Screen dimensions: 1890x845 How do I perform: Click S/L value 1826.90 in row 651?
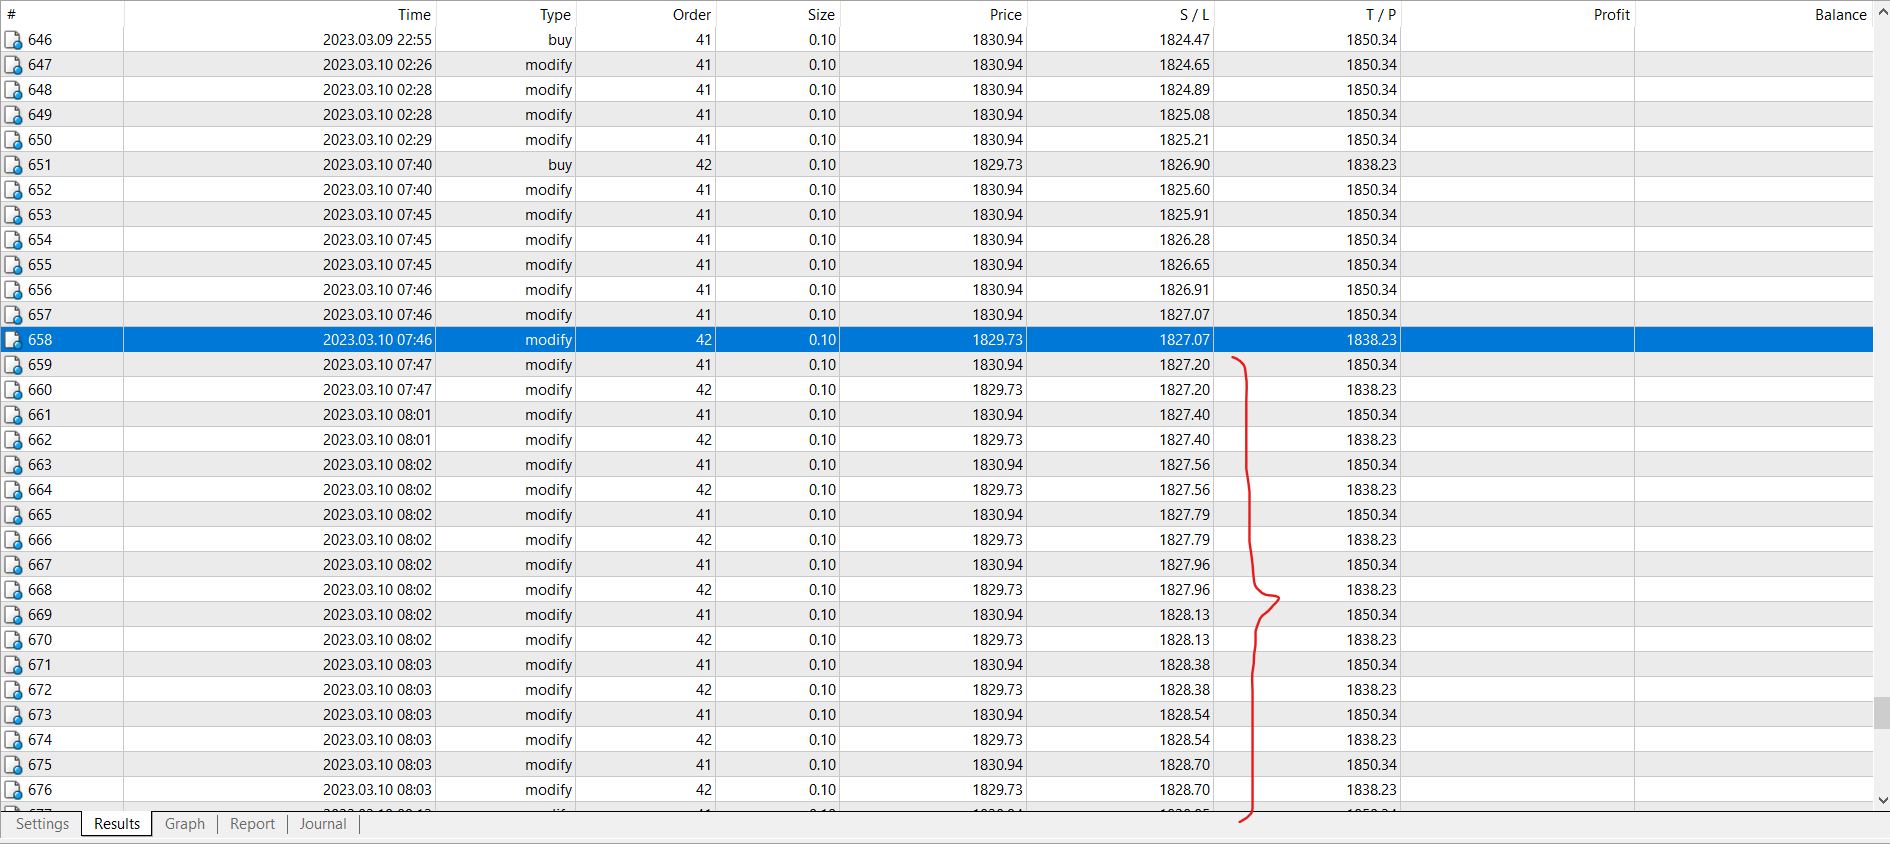click(x=1184, y=165)
